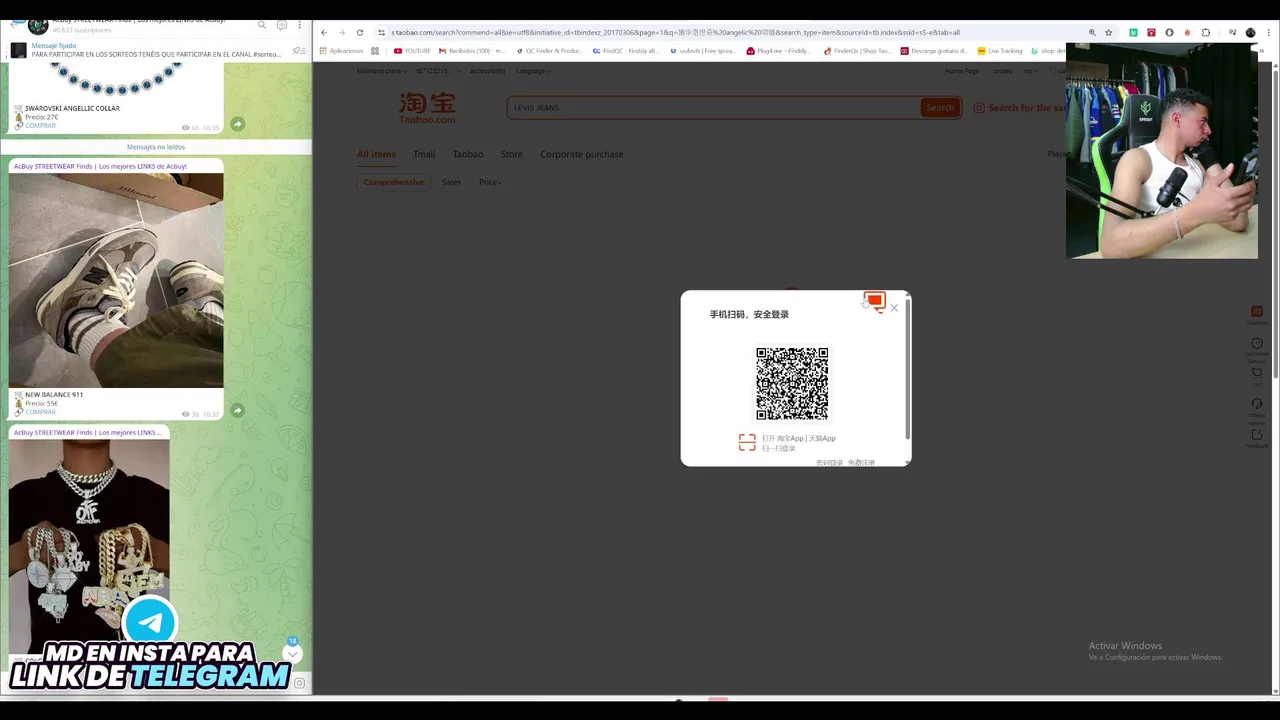Select the Taobao tab
Viewport: 1280px width, 720px height.
pos(468,154)
